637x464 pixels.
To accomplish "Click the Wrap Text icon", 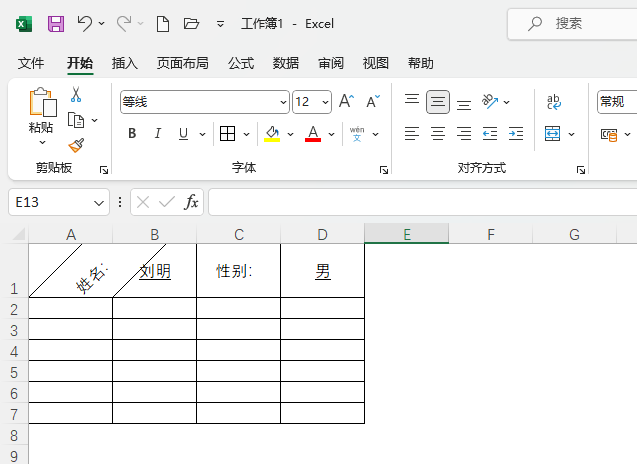I will pyautogui.click(x=554, y=102).
